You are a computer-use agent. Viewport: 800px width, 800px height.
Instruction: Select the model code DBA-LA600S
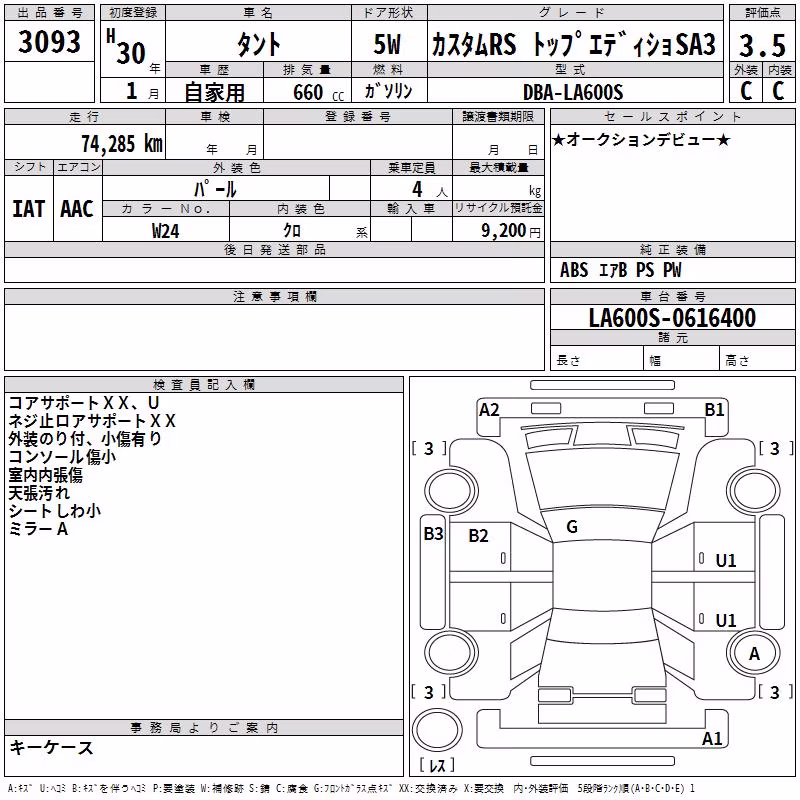click(x=573, y=92)
